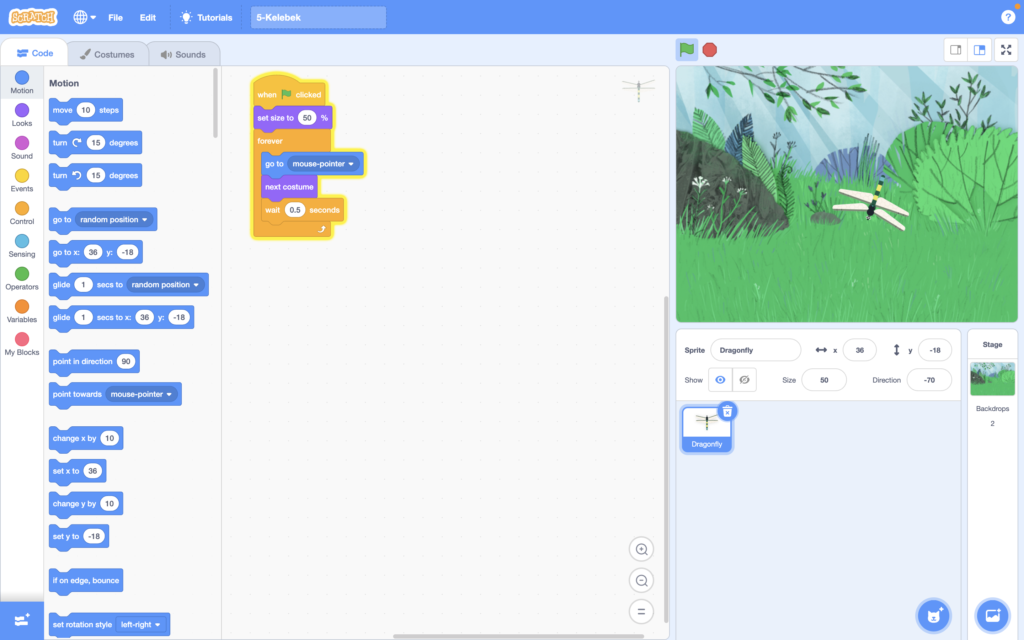Viewport: 1024px width, 640px height.
Task: Enter full screen stage mode
Action: pyautogui.click(x=1005, y=50)
